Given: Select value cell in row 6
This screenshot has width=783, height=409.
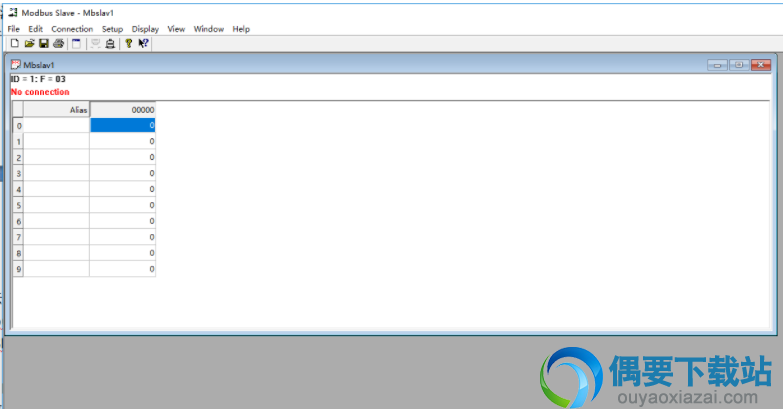Looking at the screenshot, I should pos(123,221).
